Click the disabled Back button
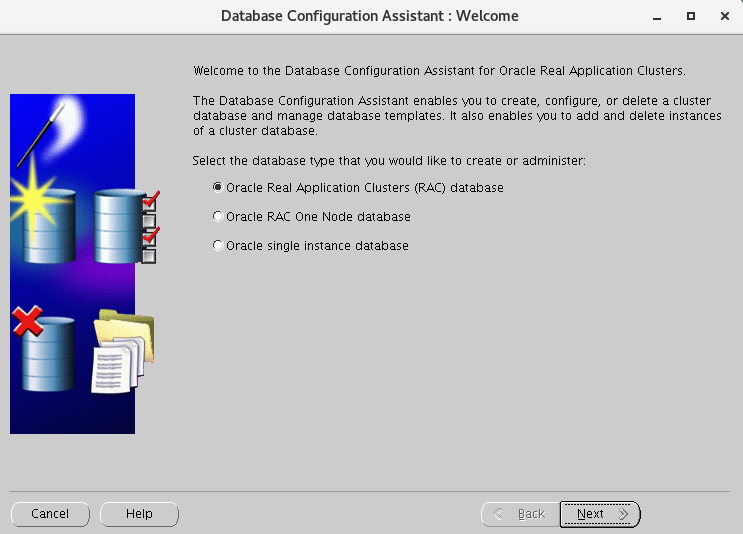743x534 pixels. 520,514
